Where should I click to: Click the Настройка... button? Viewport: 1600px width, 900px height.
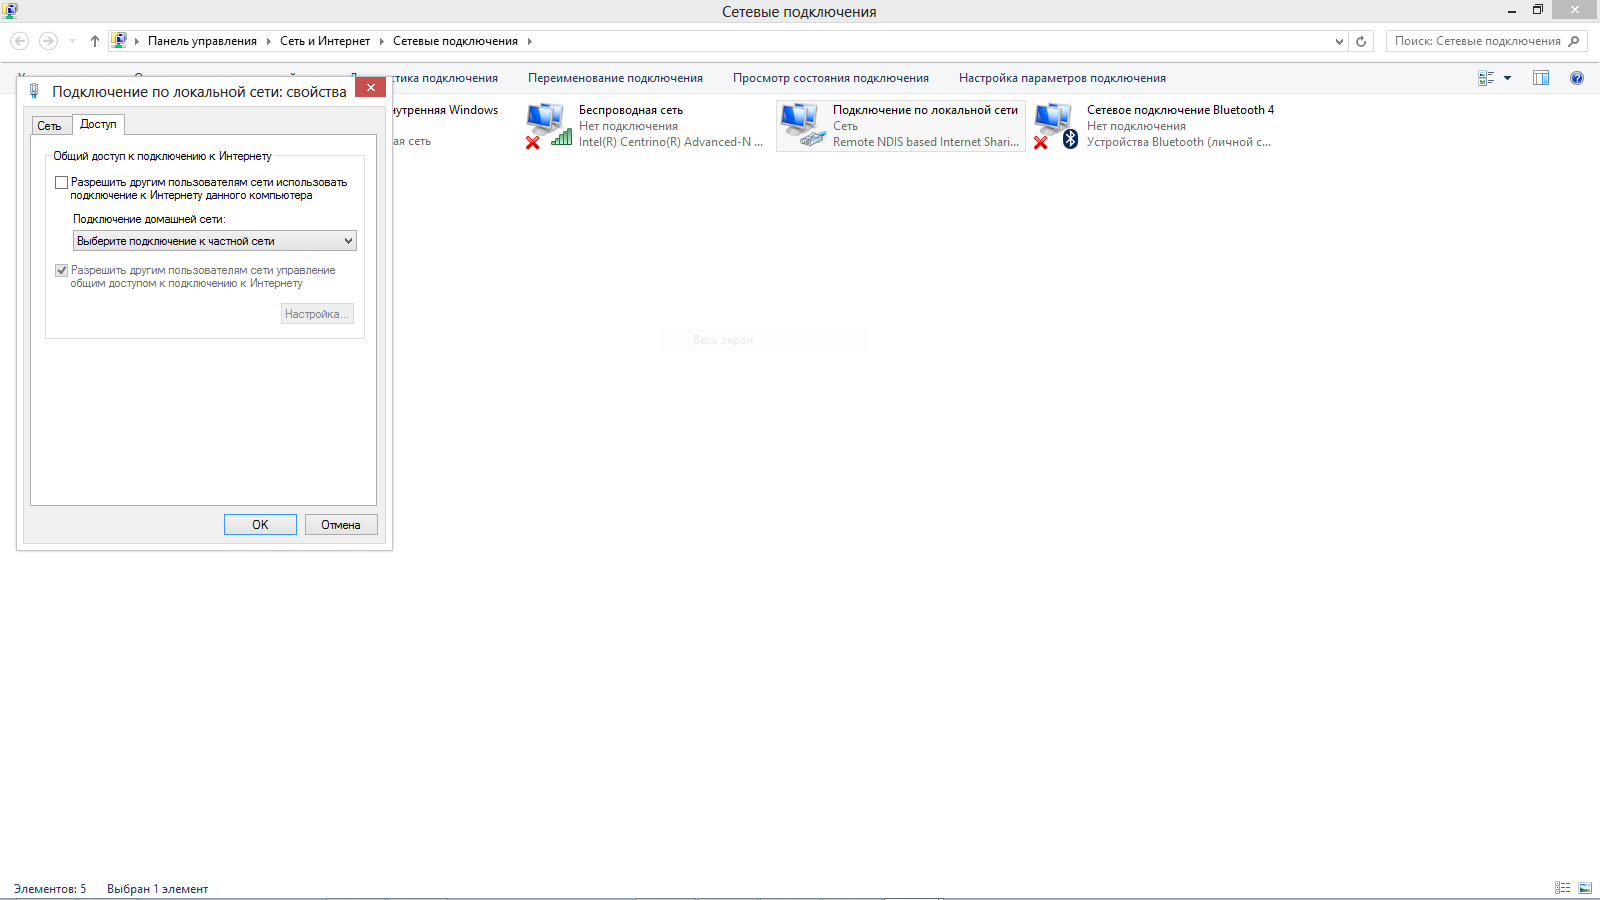tap(317, 314)
